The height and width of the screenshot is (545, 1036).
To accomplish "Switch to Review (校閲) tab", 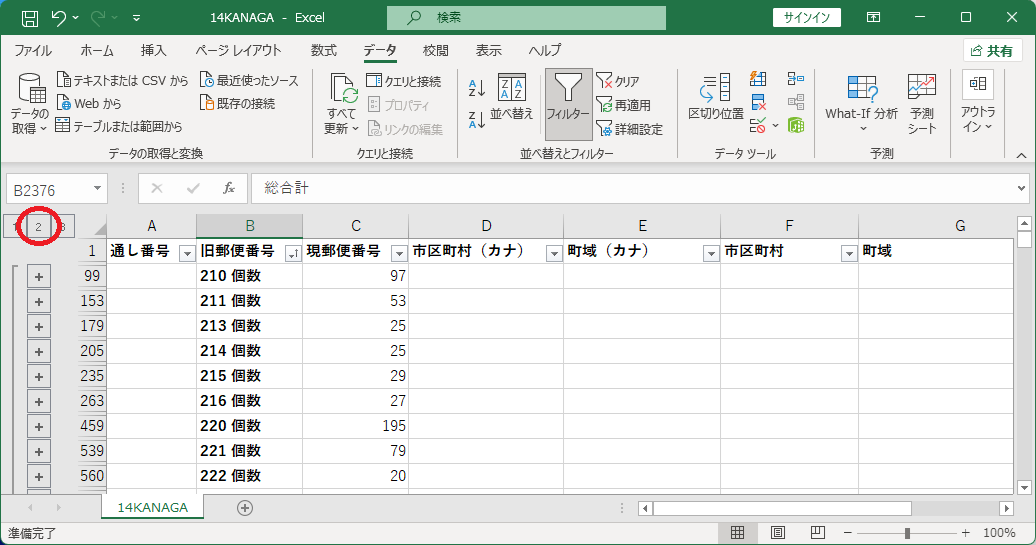I will pyautogui.click(x=435, y=51).
